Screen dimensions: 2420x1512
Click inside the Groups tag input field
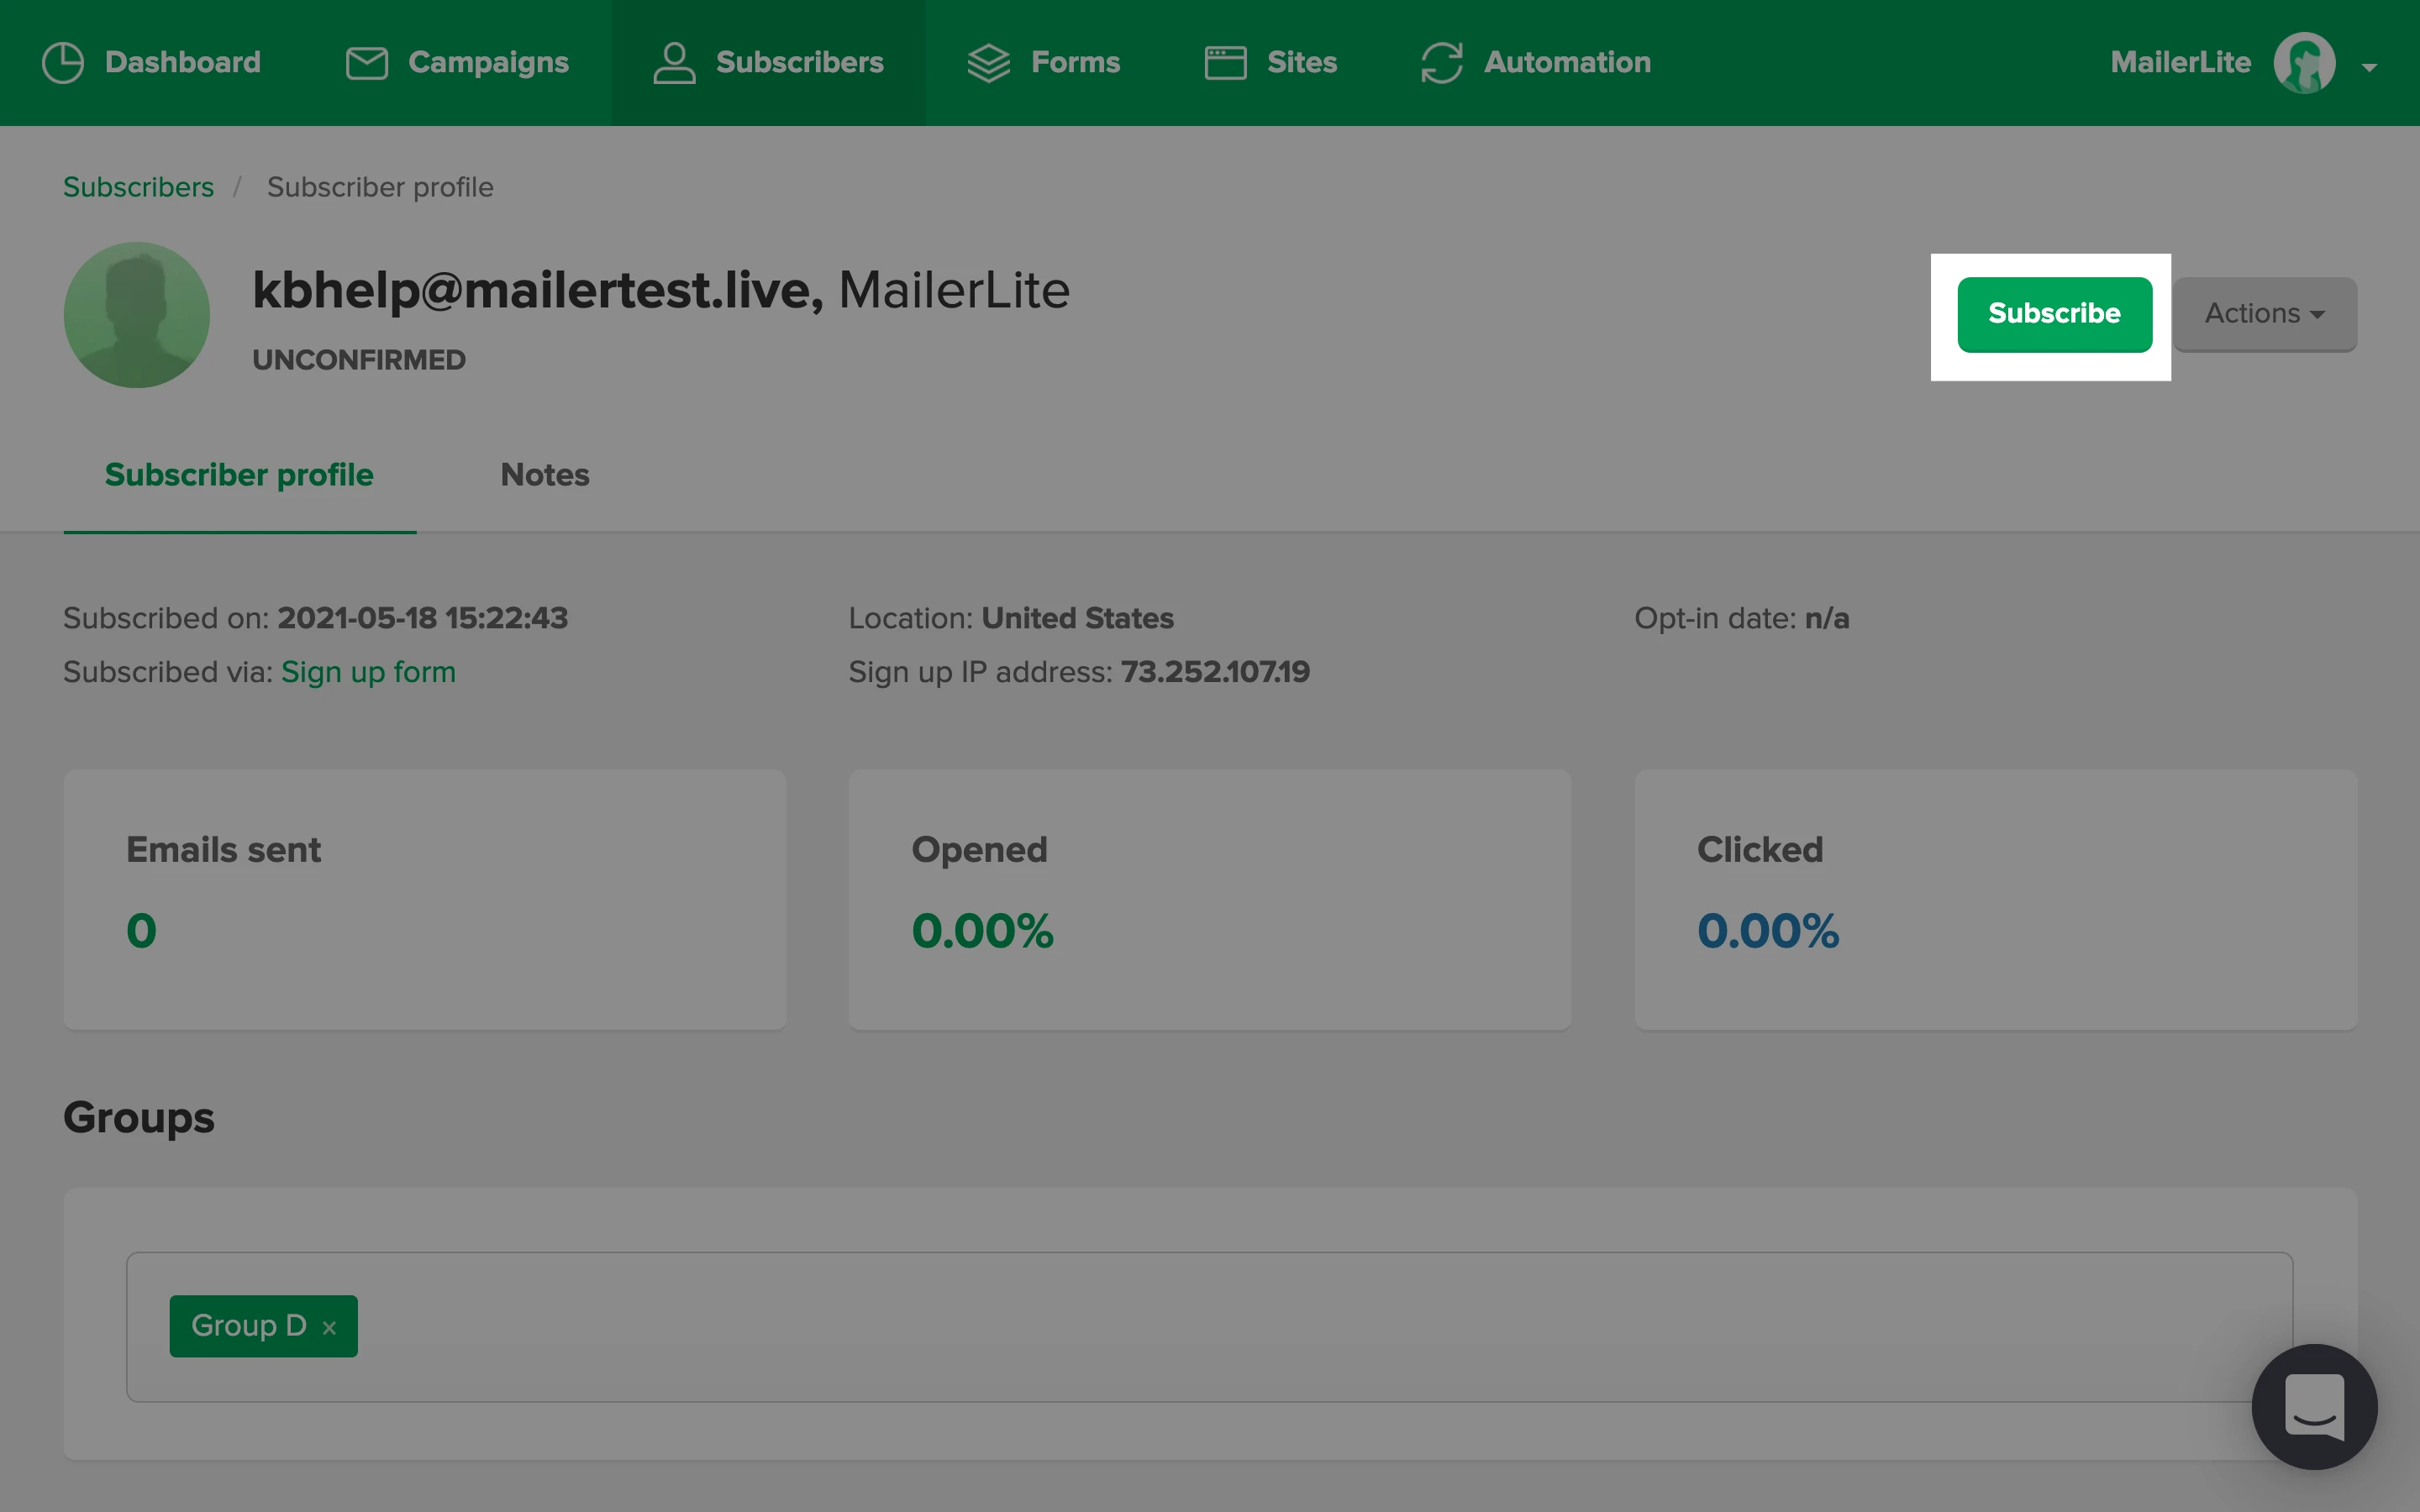pos(1200,1327)
